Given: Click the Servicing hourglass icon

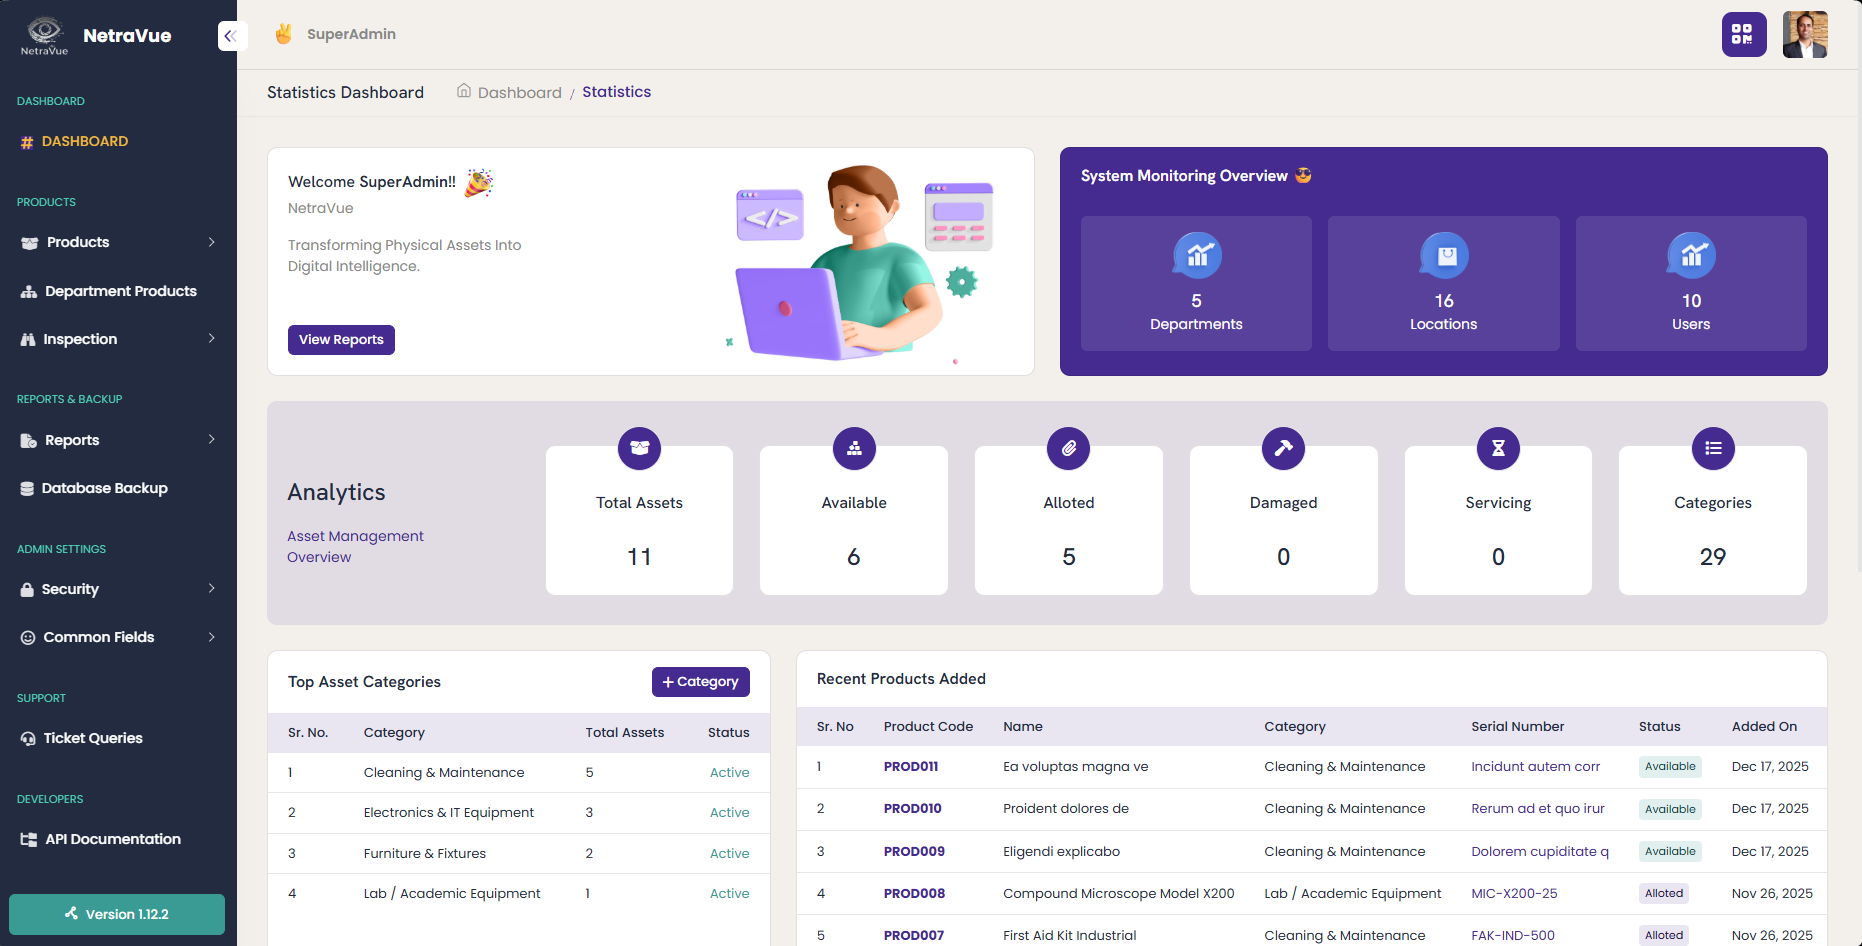Looking at the screenshot, I should tap(1497, 448).
